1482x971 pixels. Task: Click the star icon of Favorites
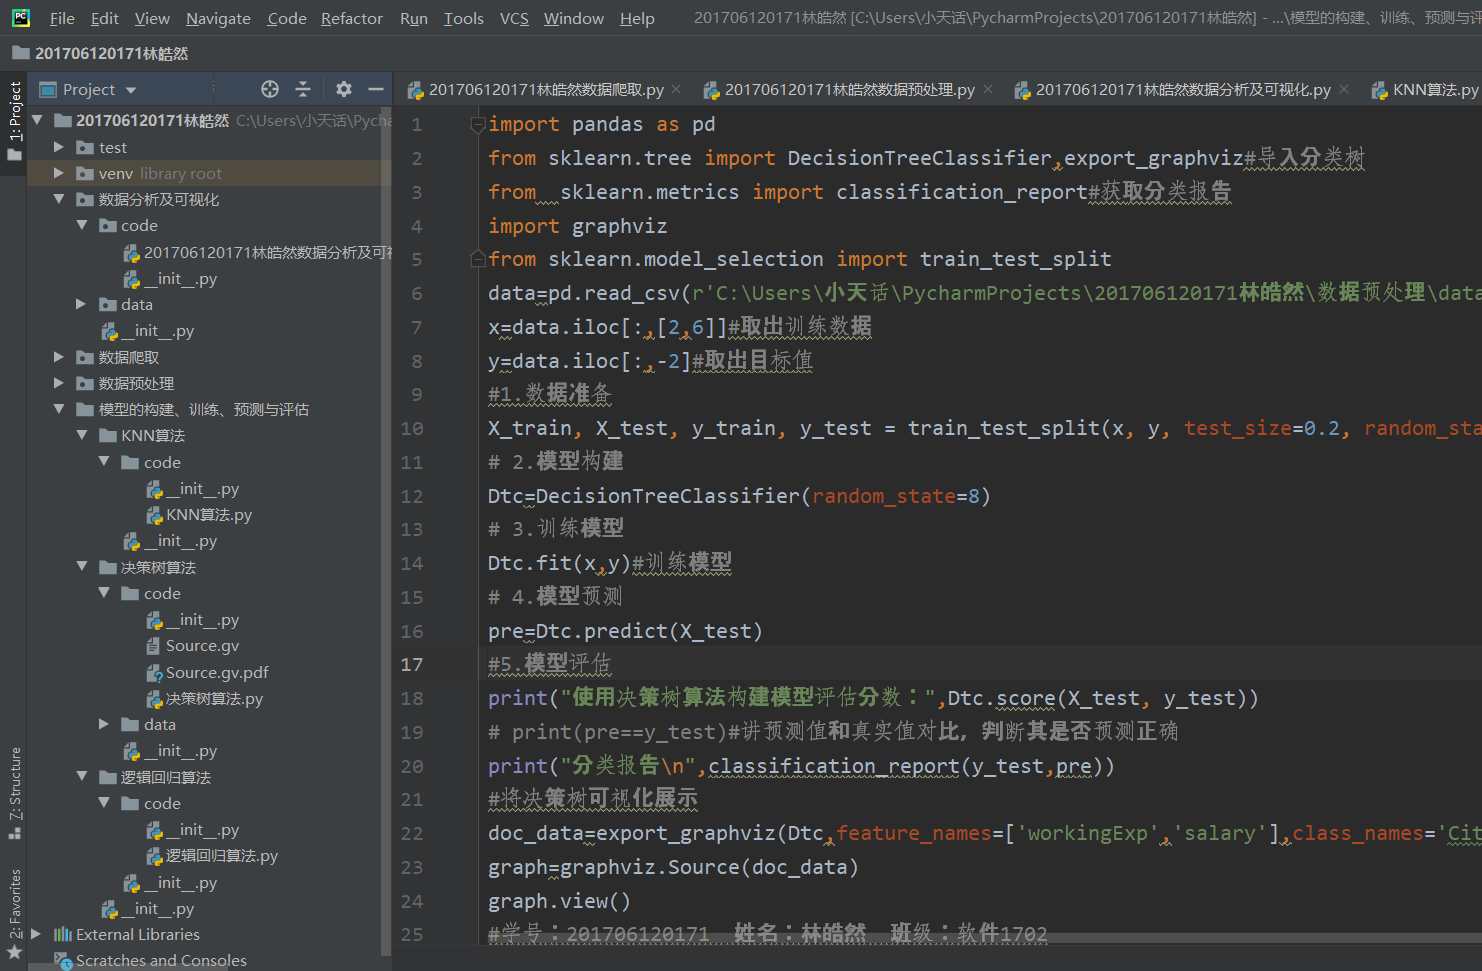[x=14, y=953]
